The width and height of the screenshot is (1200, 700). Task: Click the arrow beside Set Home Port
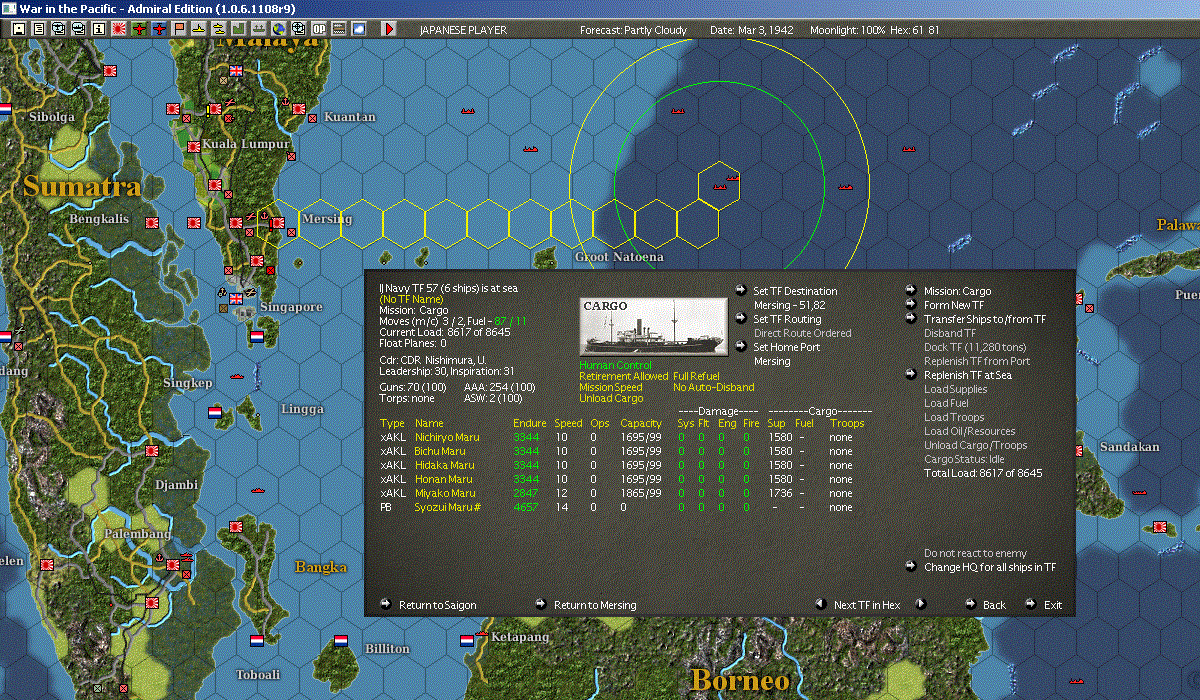coord(741,347)
